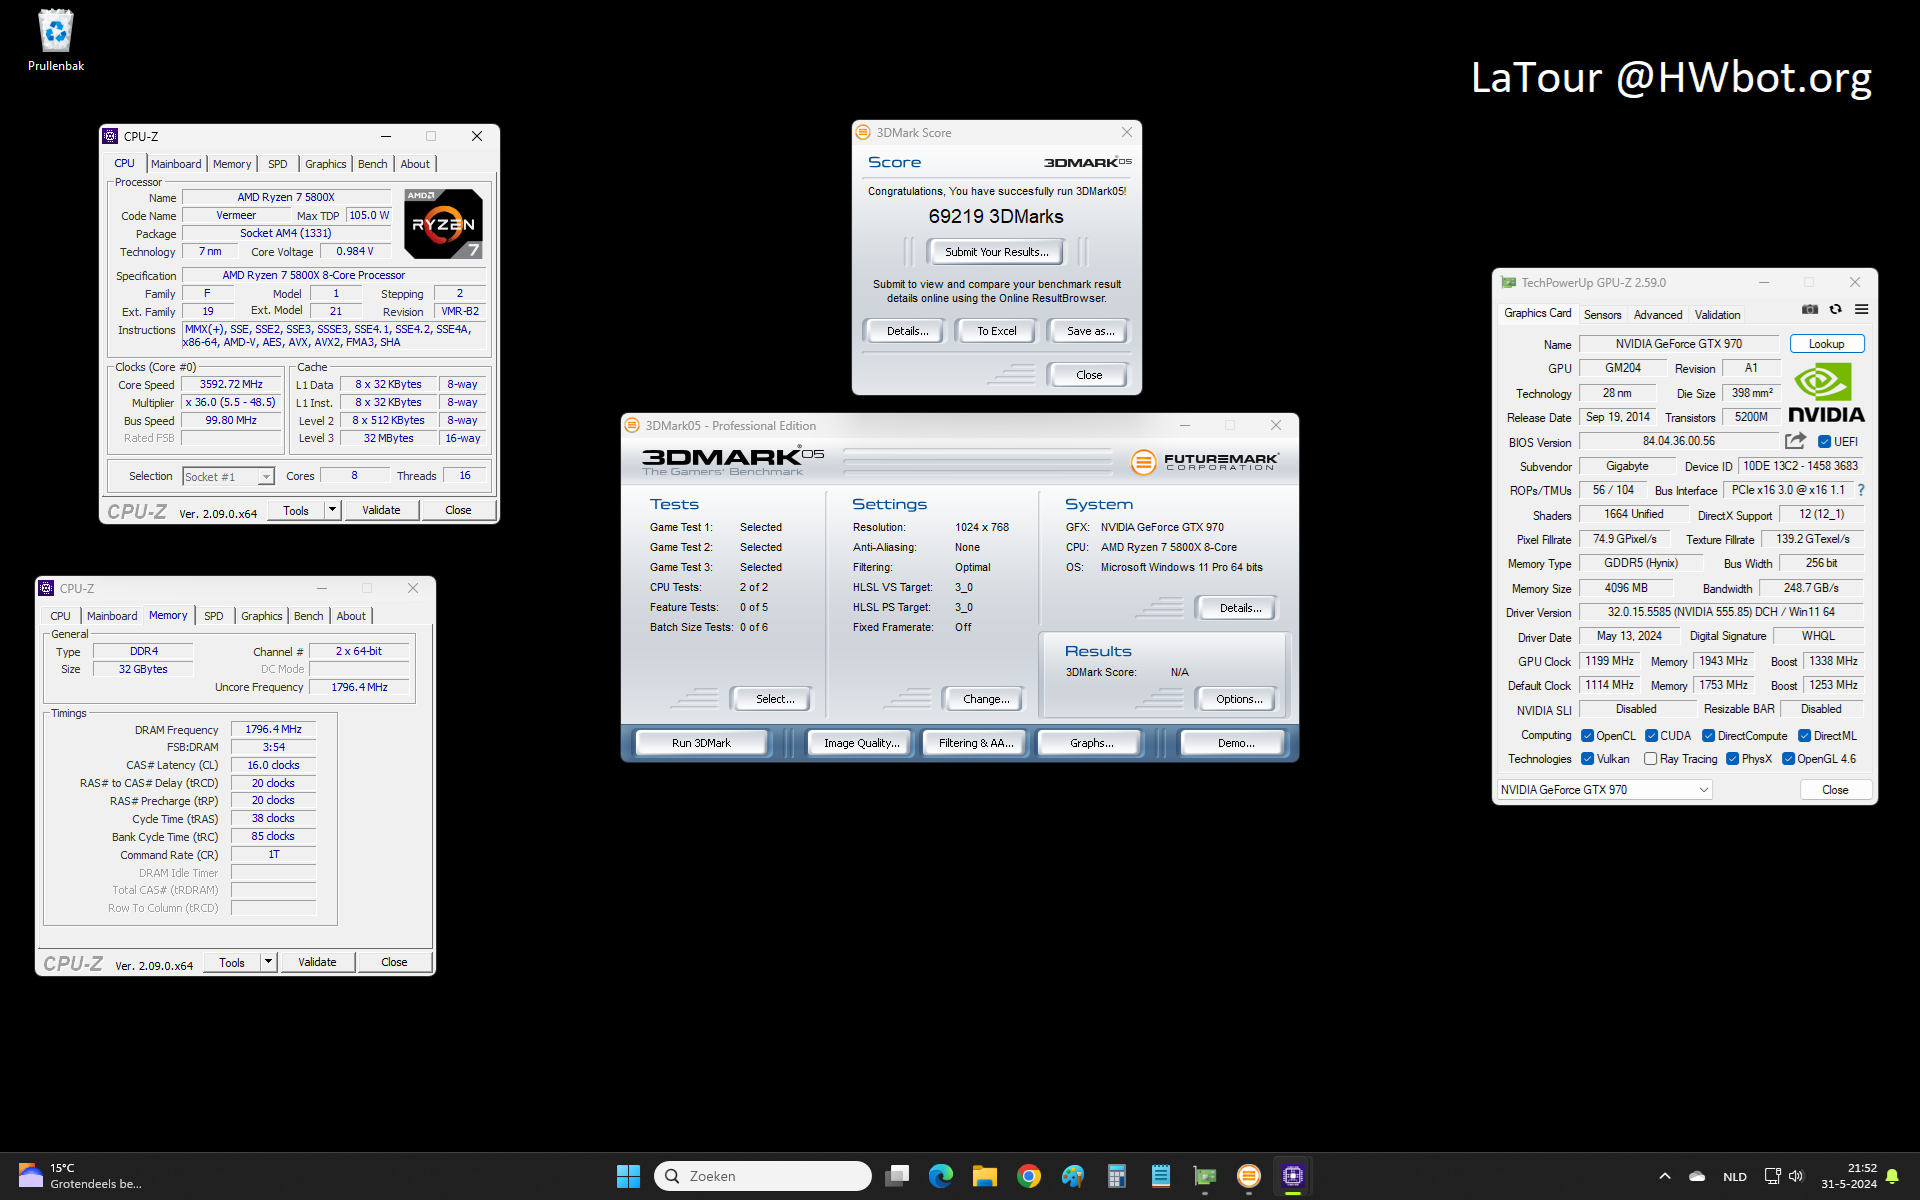Viewport: 1920px width, 1200px height.
Task: Switch to Mainboard tab in upper CPU-Z
Action: (176, 164)
